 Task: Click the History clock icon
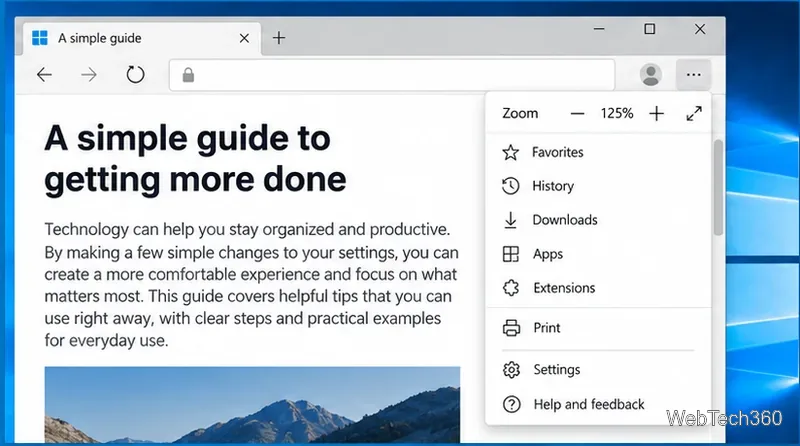pos(510,186)
